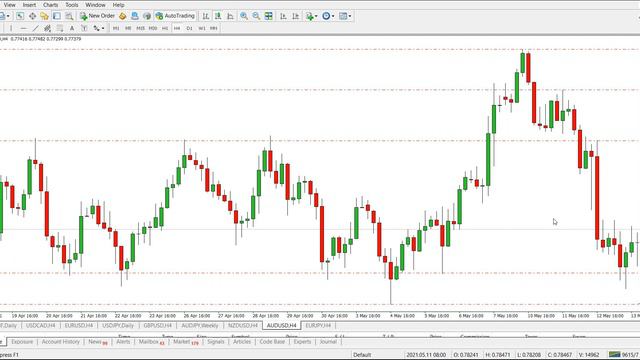Switch to the AUDJPY,Weekly chart tab
The image size is (640, 360).
tap(200, 325)
